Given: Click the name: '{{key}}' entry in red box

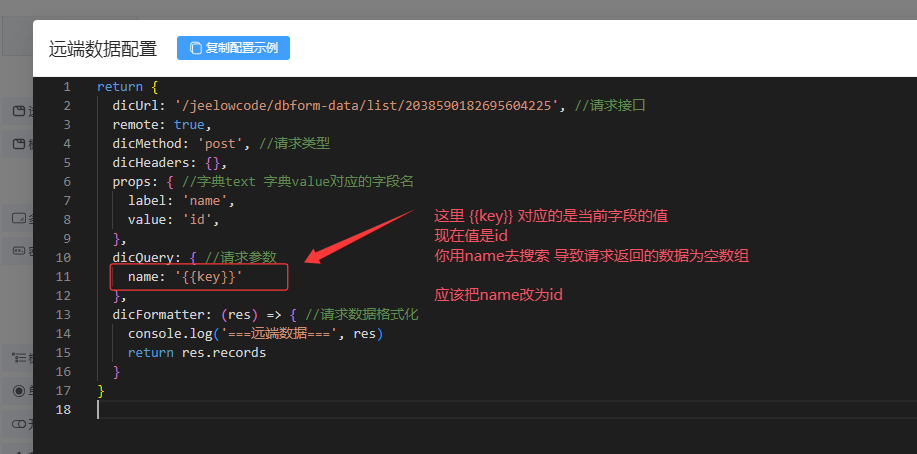Looking at the screenshot, I should coord(186,276).
